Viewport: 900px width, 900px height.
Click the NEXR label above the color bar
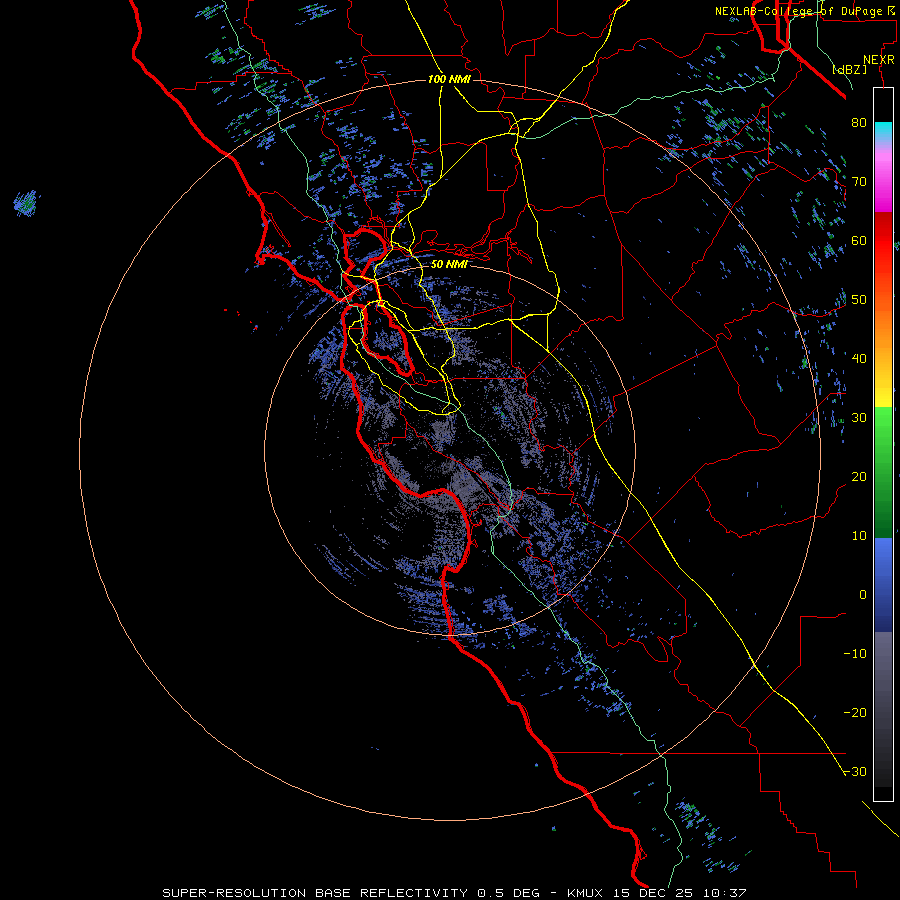(879, 60)
